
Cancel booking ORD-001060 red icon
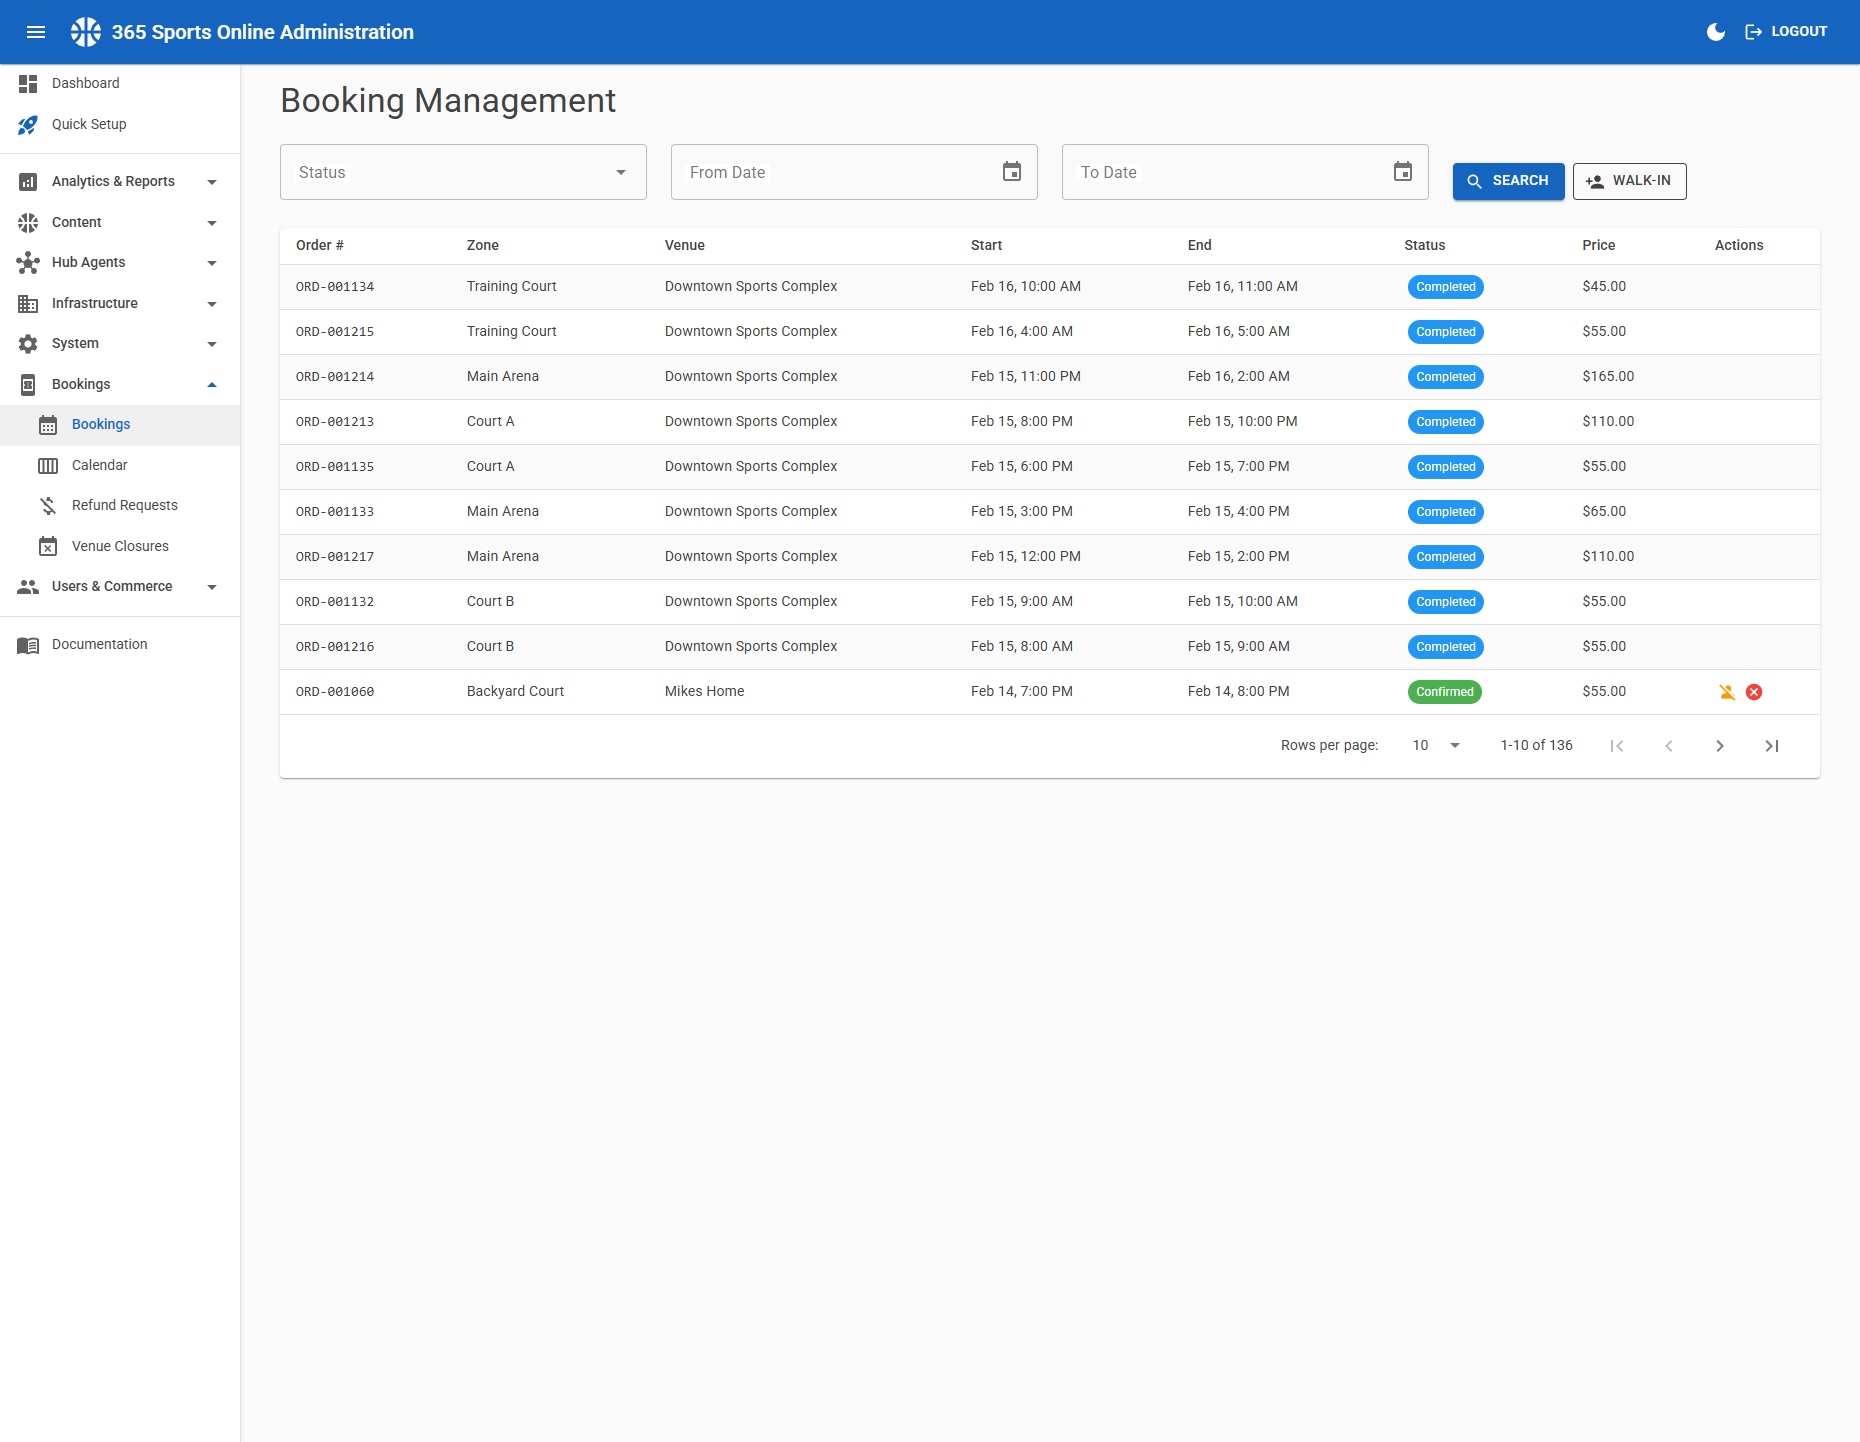click(1754, 692)
